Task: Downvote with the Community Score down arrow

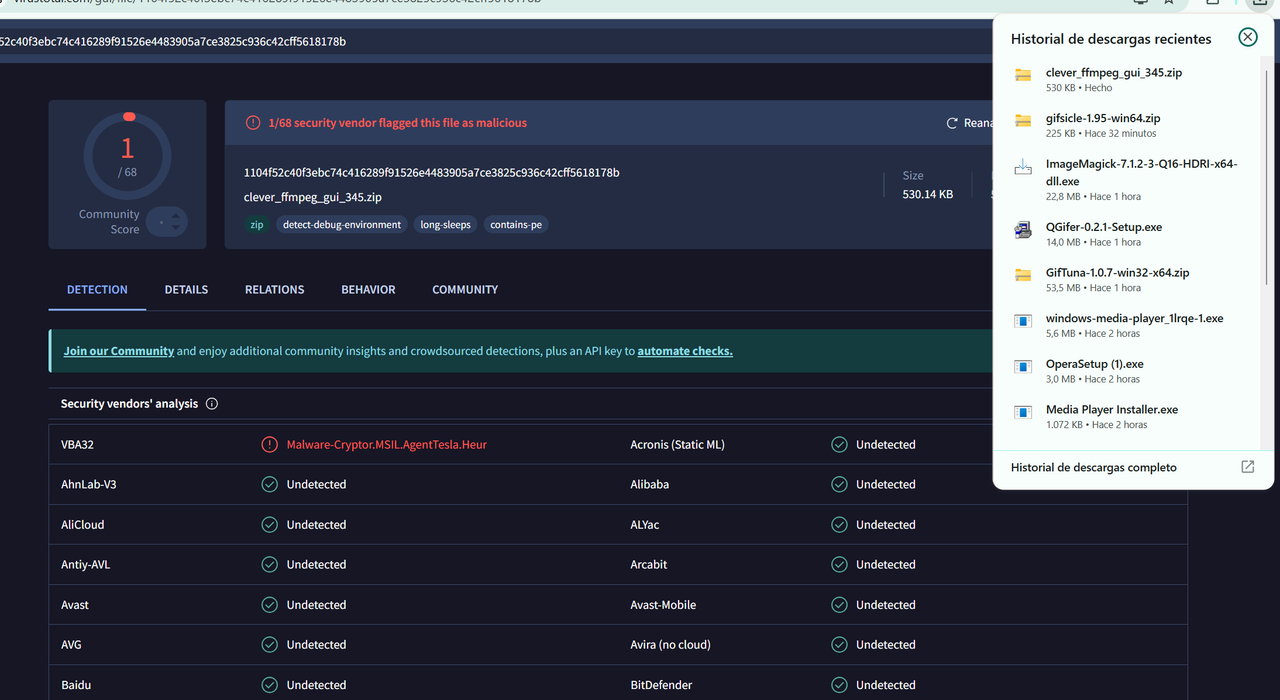Action: (x=176, y=229)
